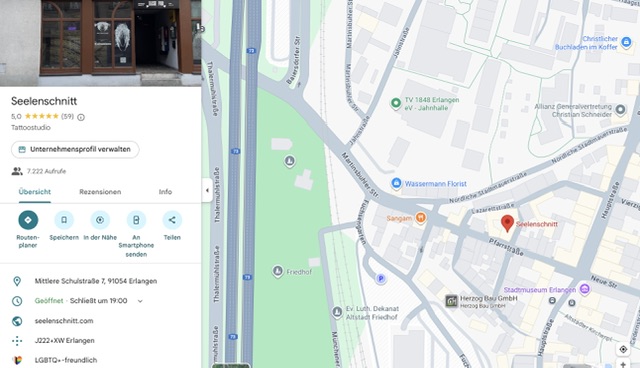Collapse the side panel arrow
This screenshot has width=640, height=368.
(207, 190)
